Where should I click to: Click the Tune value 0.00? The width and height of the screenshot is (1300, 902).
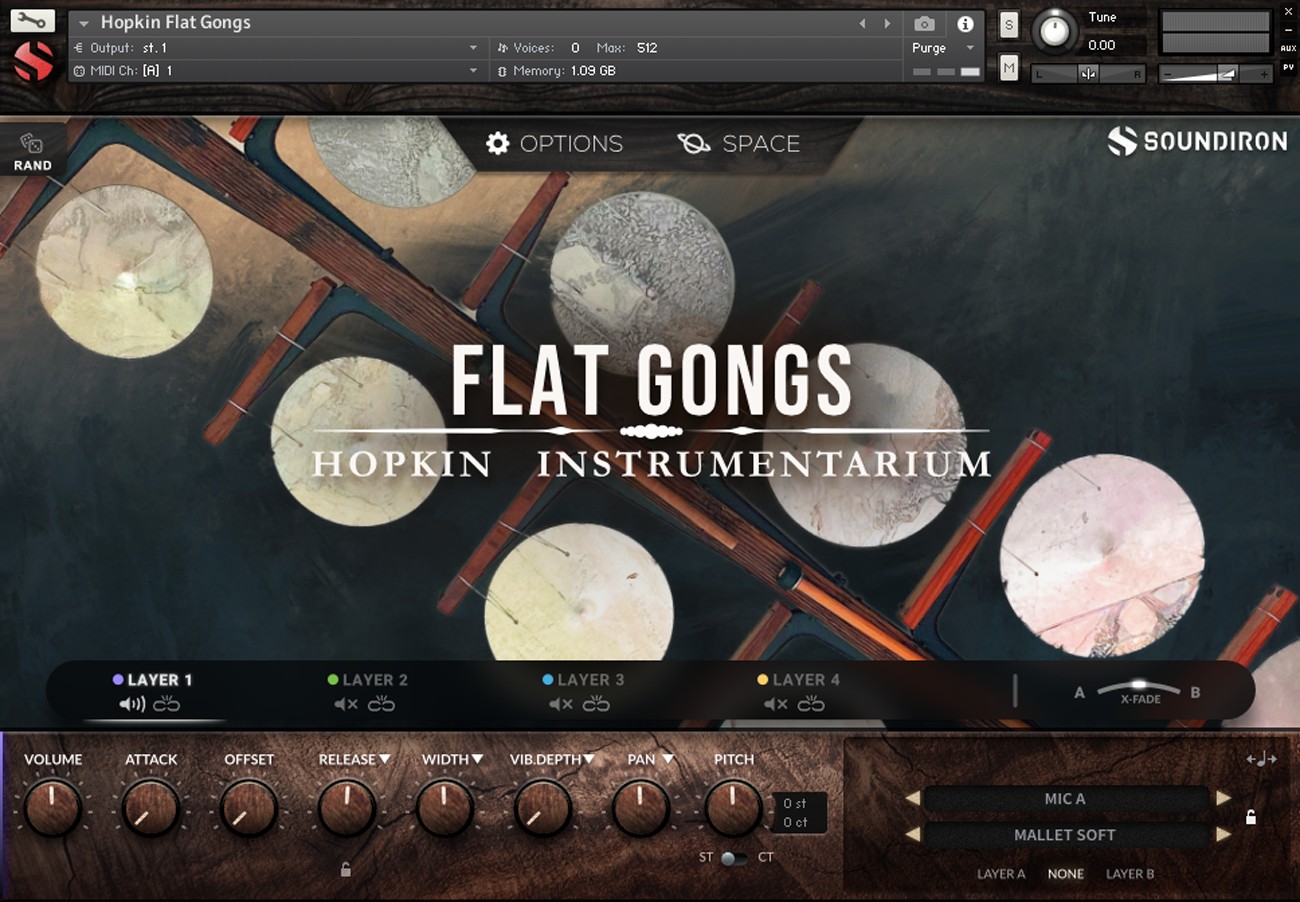click(x=1101, y=45)
